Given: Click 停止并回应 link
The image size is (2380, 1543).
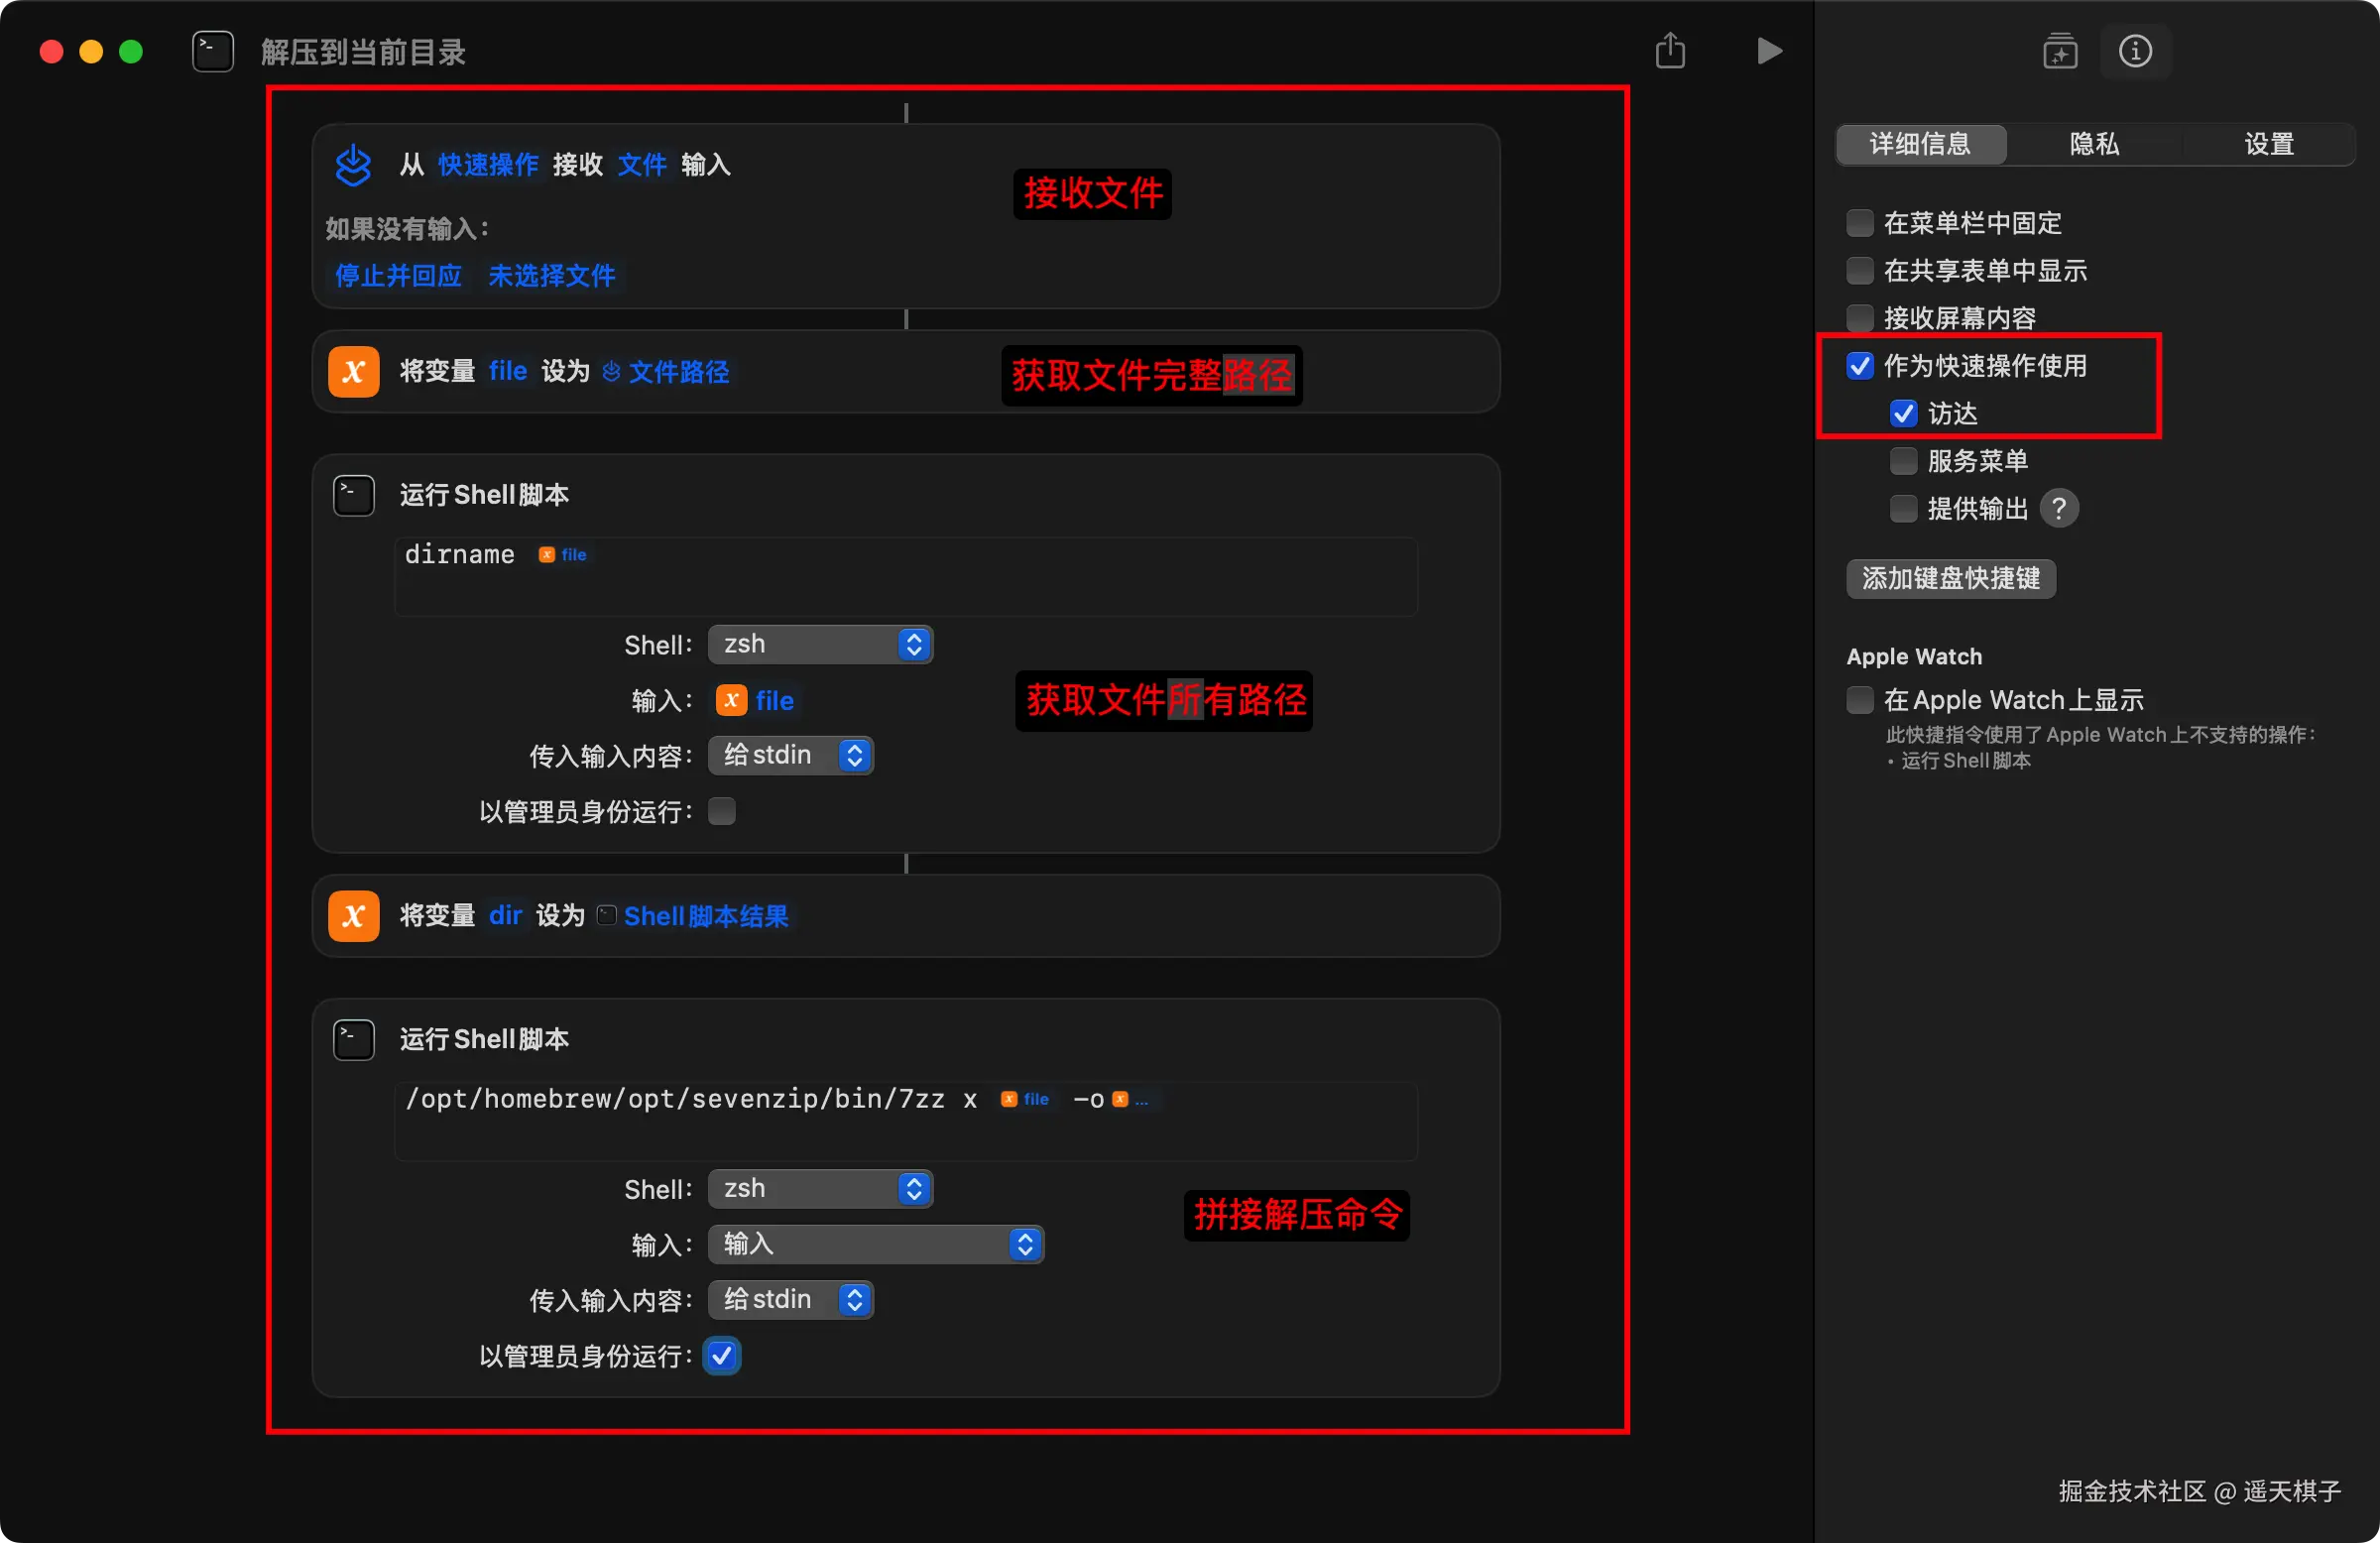Looking at the screenshot, I should coord(398,275).
